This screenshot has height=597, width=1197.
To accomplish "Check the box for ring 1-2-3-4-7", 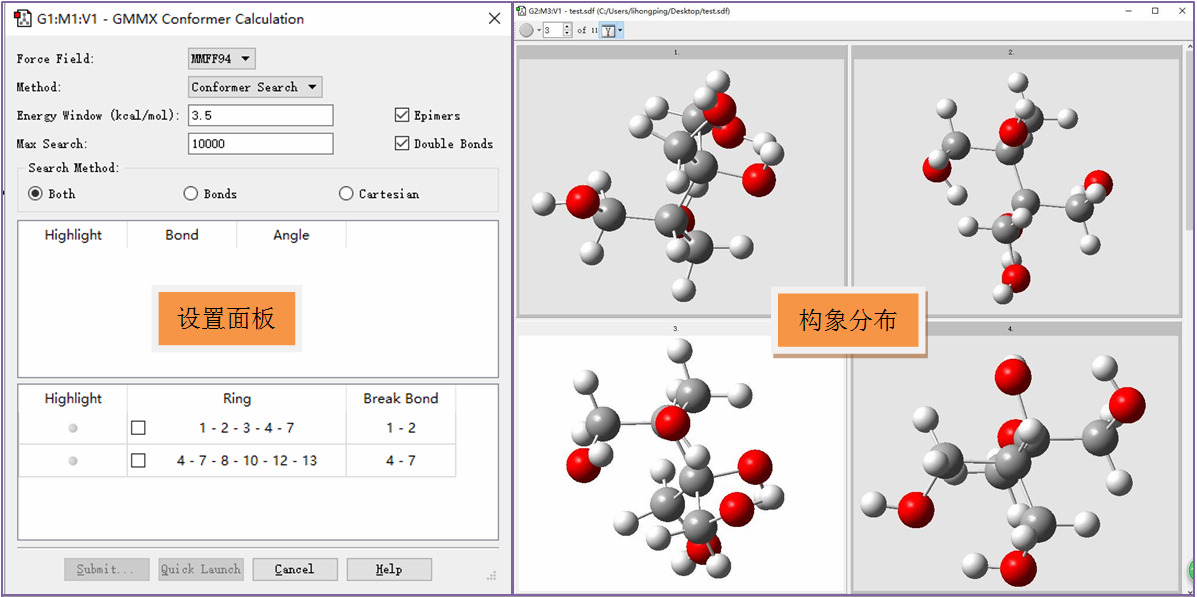I will pyautogui.click(x=138, y=428).
